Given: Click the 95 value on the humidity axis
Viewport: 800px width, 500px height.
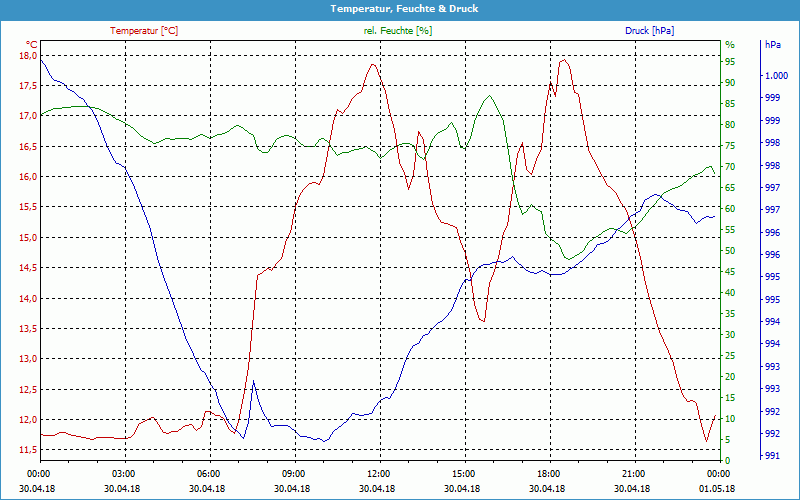Looking at the screenshot, I should click(730, 61).
